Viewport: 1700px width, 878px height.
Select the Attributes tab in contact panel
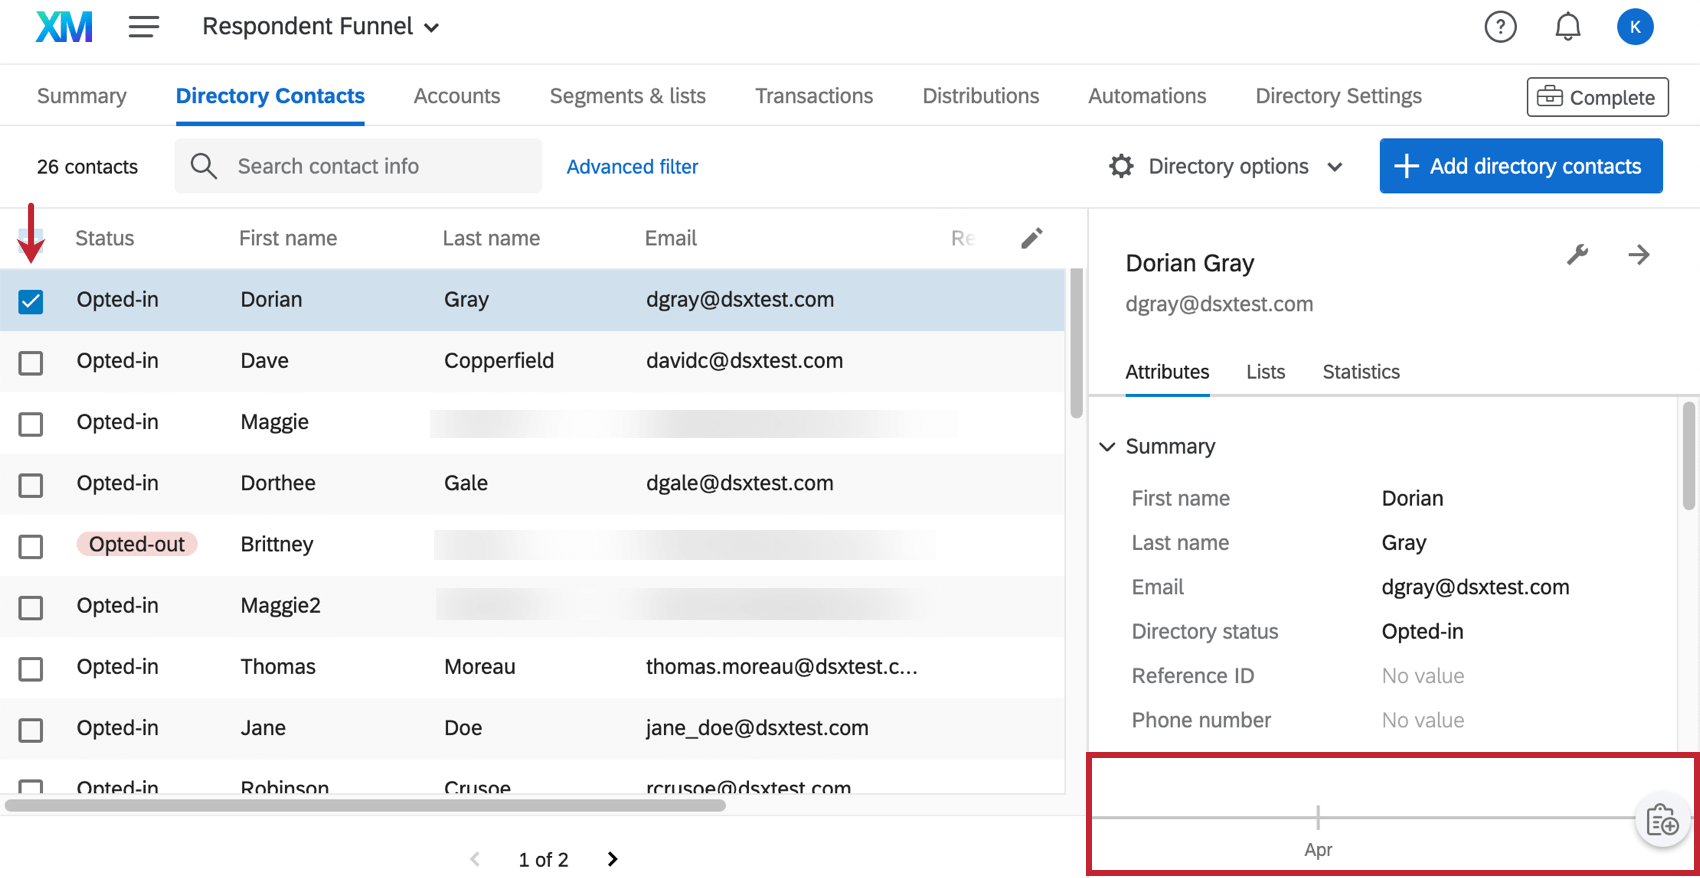click(1167, 372)
